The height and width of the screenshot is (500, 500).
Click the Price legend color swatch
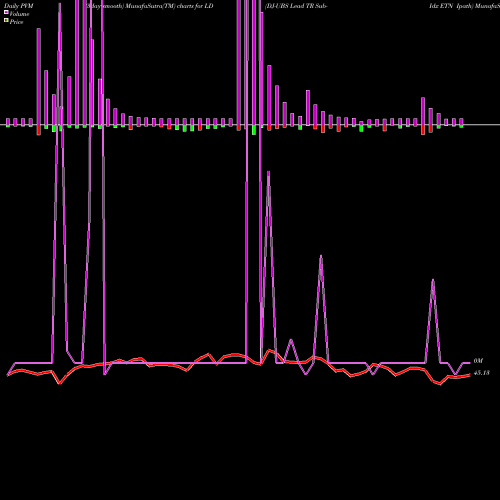pos(6,21)
